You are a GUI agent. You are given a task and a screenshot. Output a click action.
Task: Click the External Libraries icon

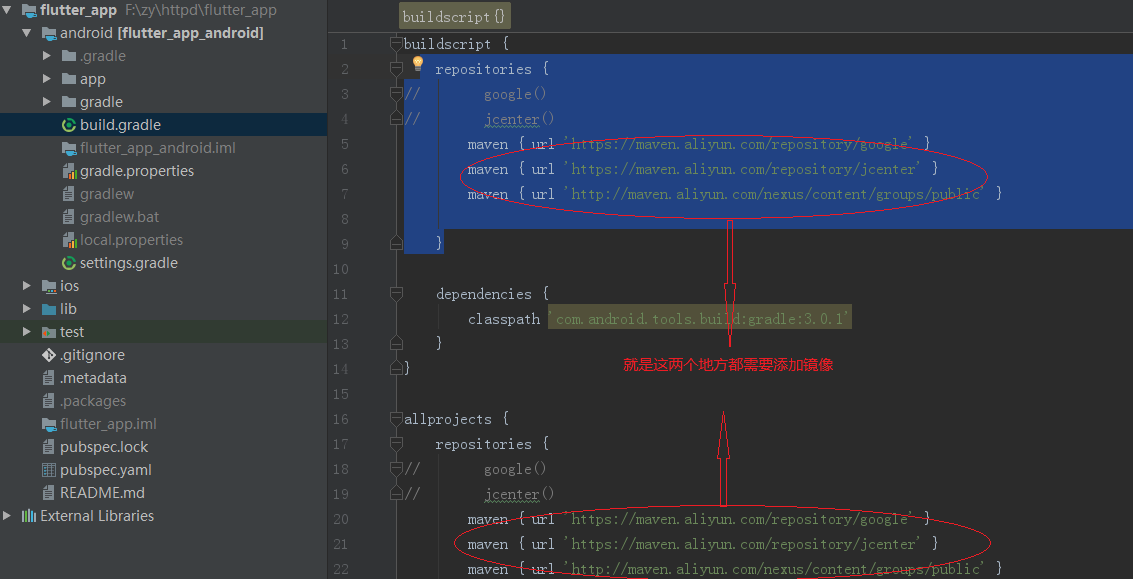tap(29, 515)
